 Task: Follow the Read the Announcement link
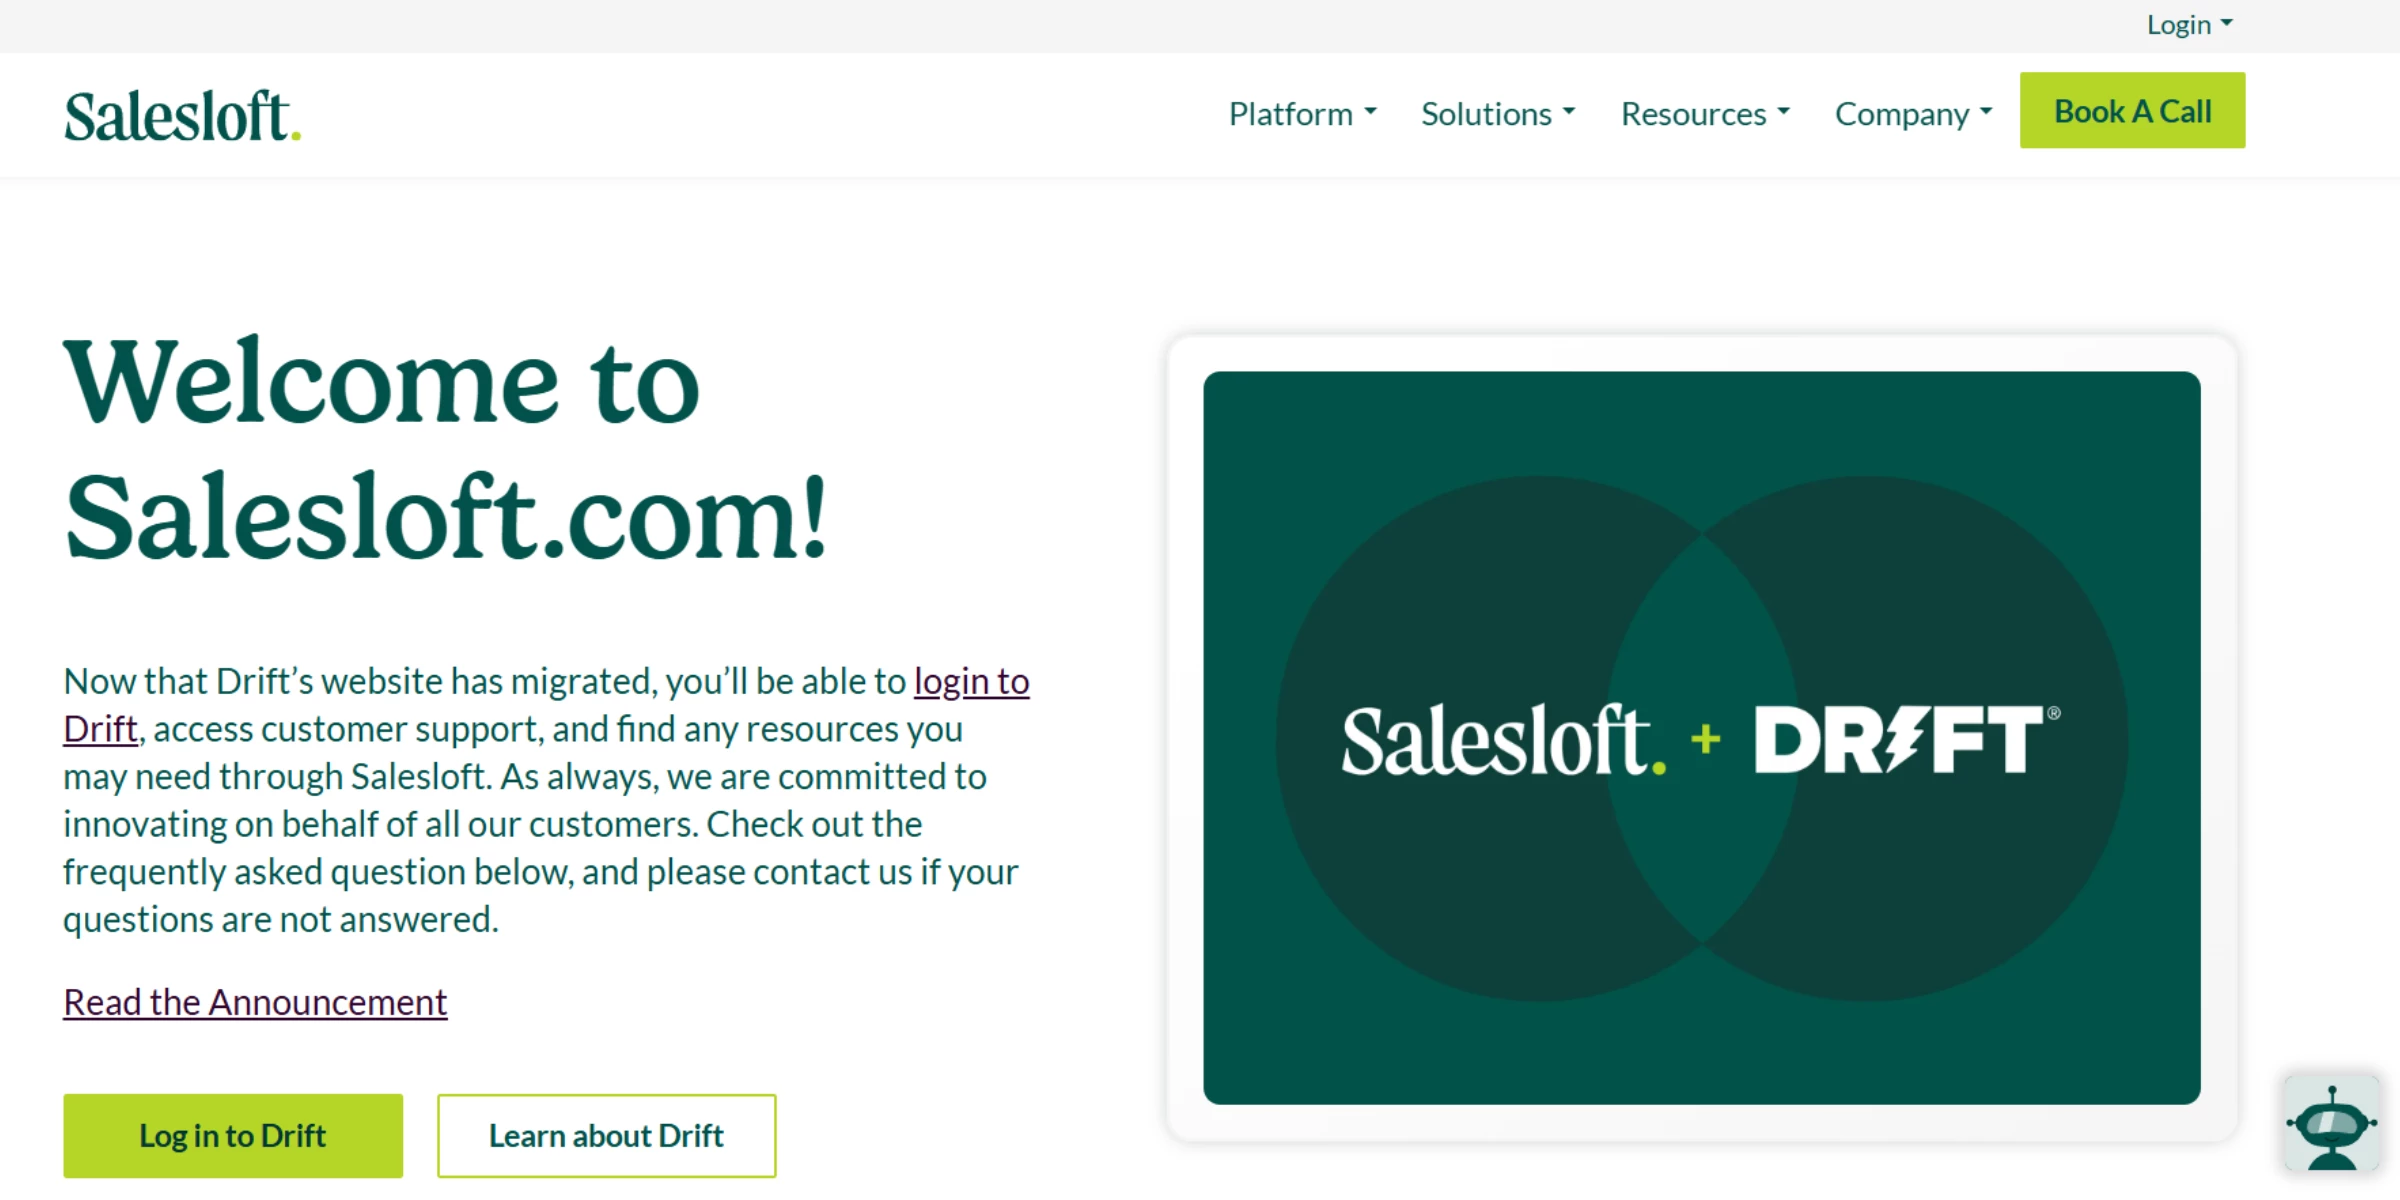tap(255, 1002)
